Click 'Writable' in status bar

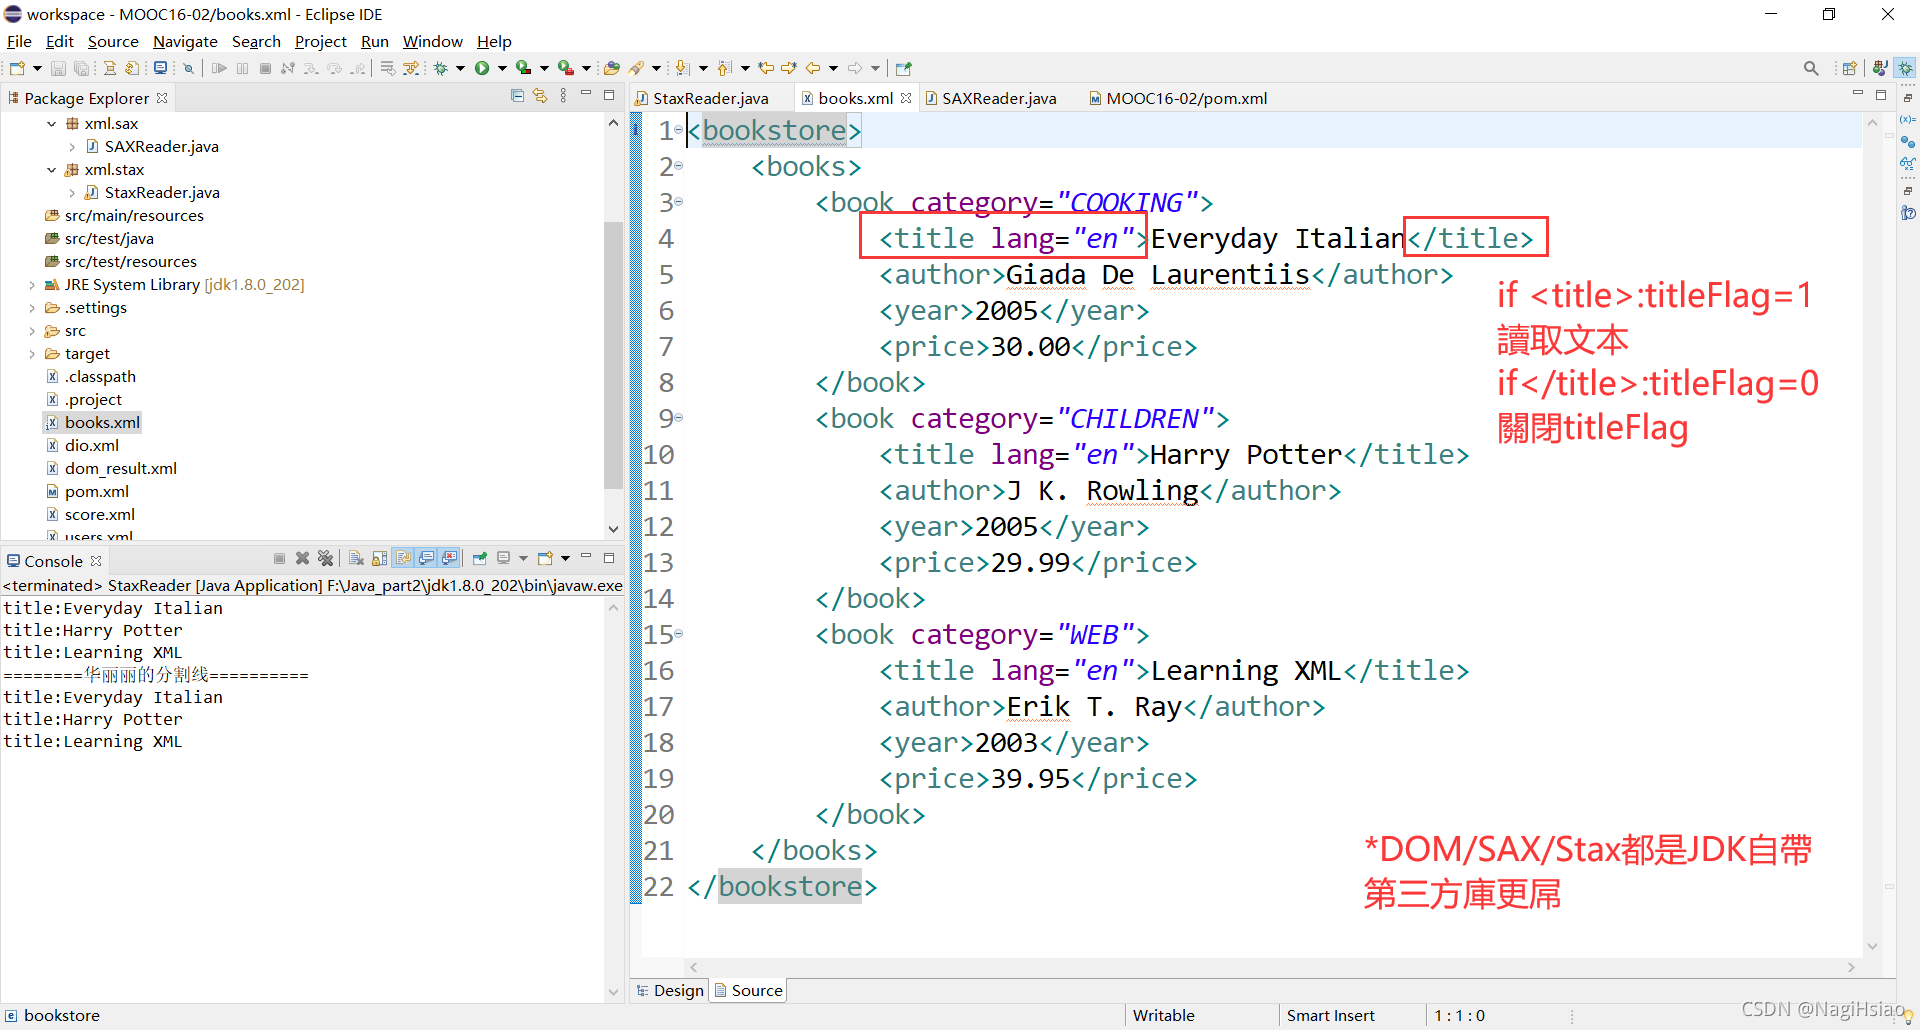1163,1015
